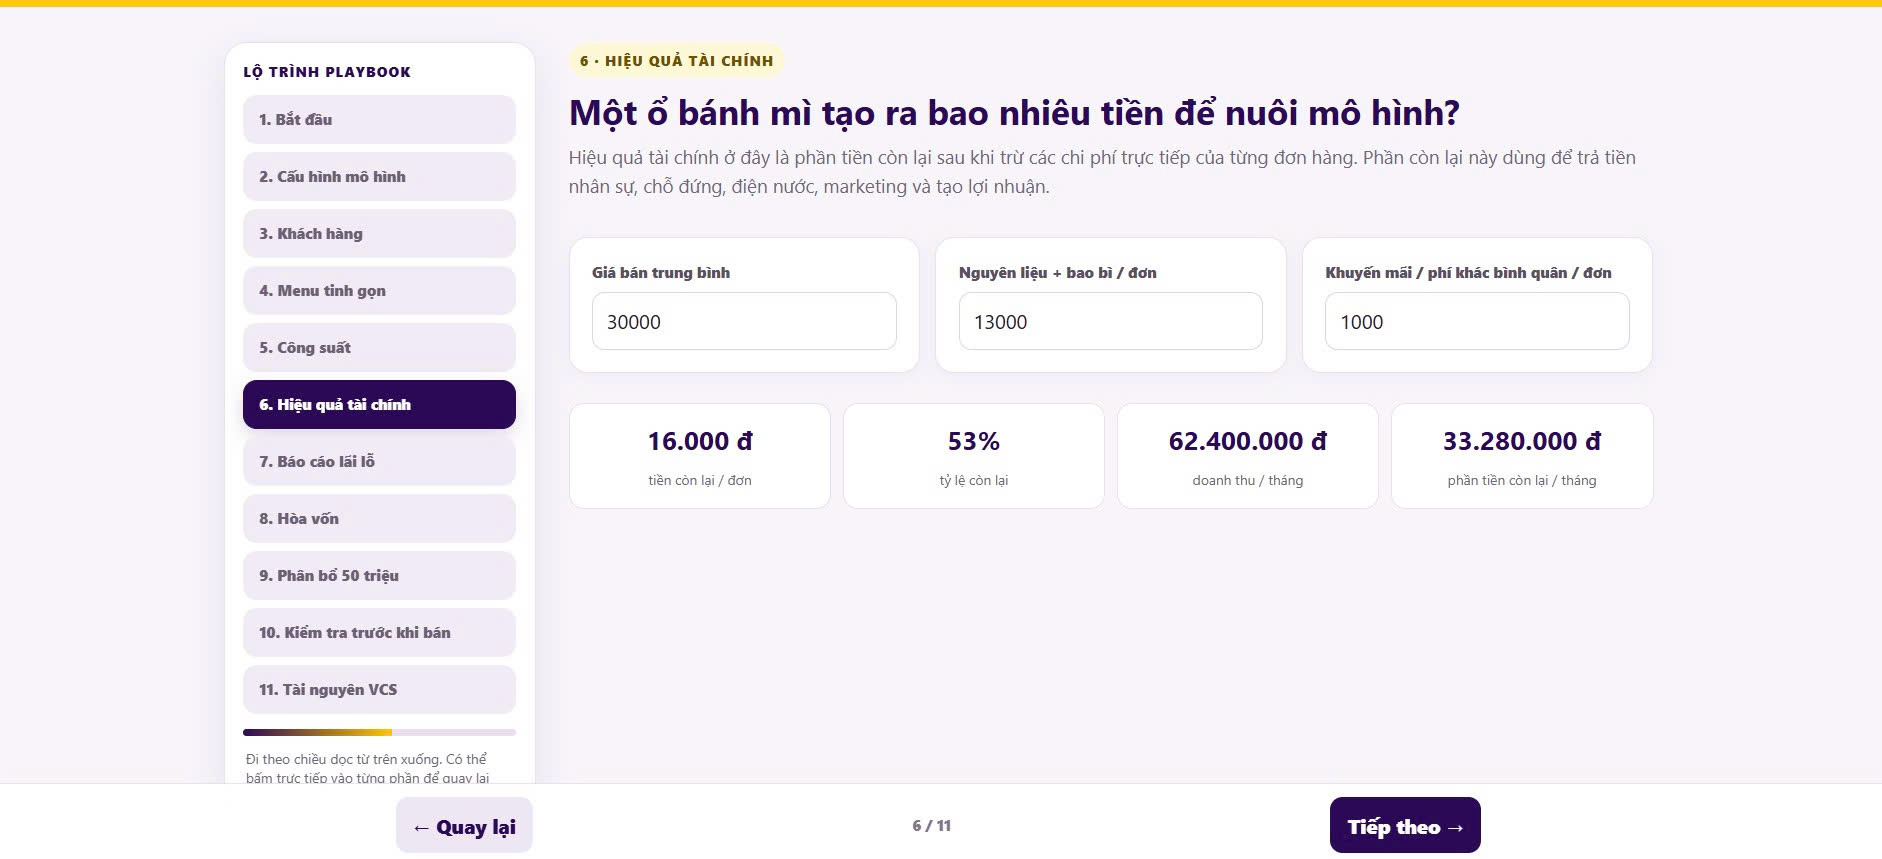Open 9. Phân bổ 50 triệu

point(379,575)
